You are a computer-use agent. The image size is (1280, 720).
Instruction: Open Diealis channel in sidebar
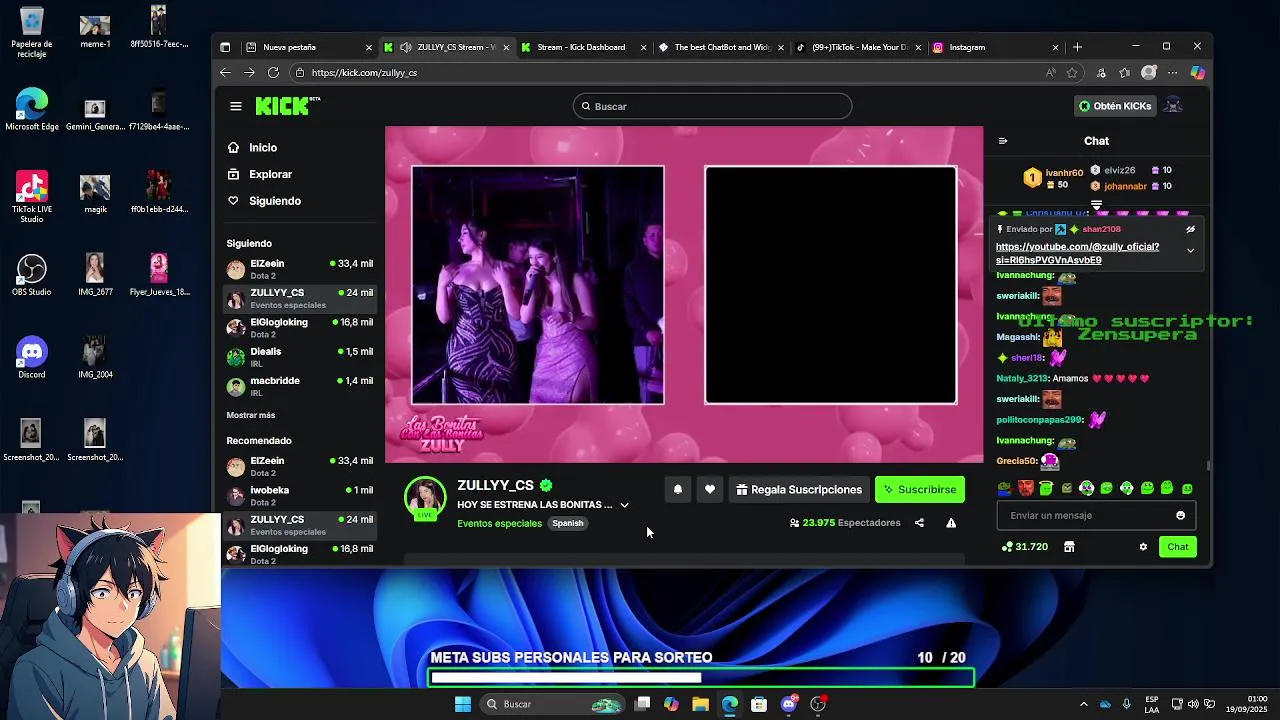coord(300,357)
